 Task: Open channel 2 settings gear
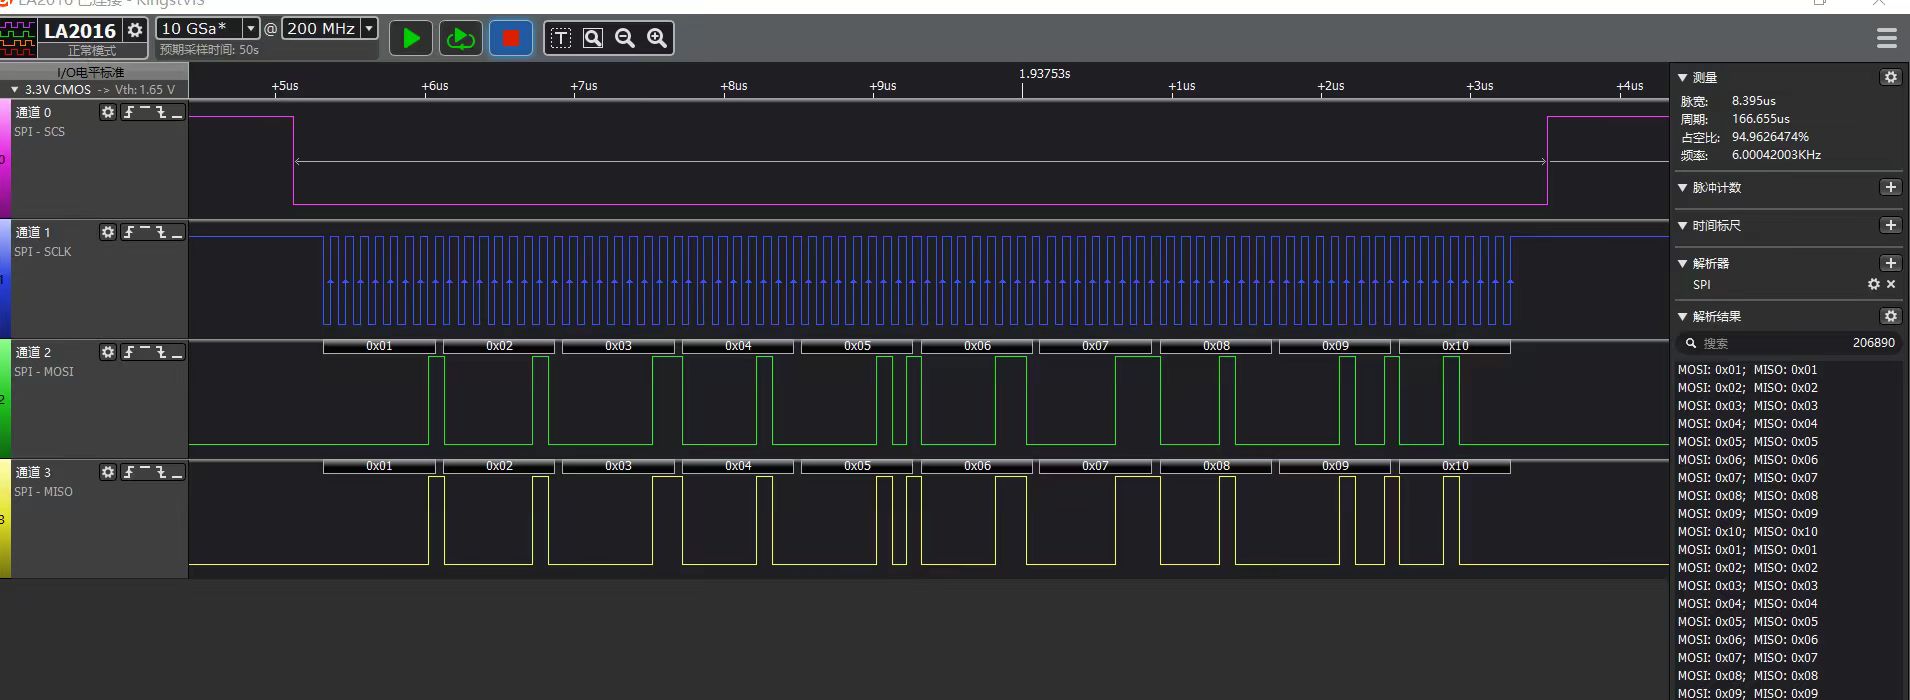[108, 352]
